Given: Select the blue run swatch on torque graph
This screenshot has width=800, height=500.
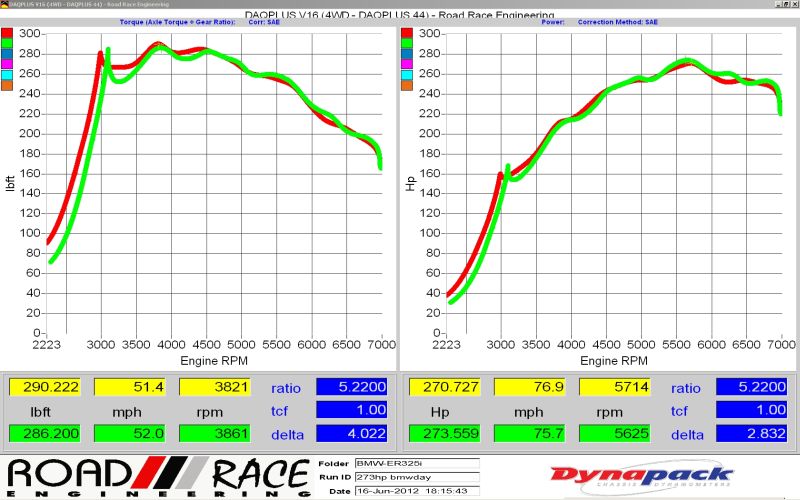Looking at the screenshot, I should [x=7, y=57].
